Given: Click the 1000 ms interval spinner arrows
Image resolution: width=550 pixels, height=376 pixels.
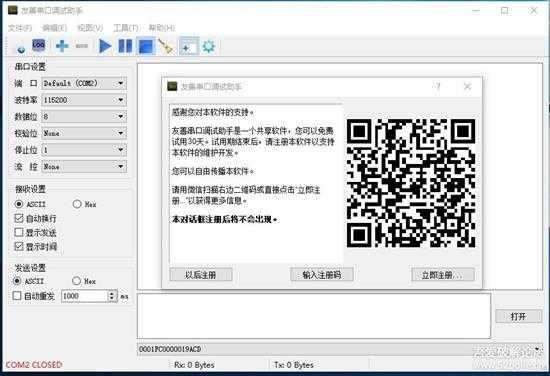Looking at the screenshot, I should 112,296.
